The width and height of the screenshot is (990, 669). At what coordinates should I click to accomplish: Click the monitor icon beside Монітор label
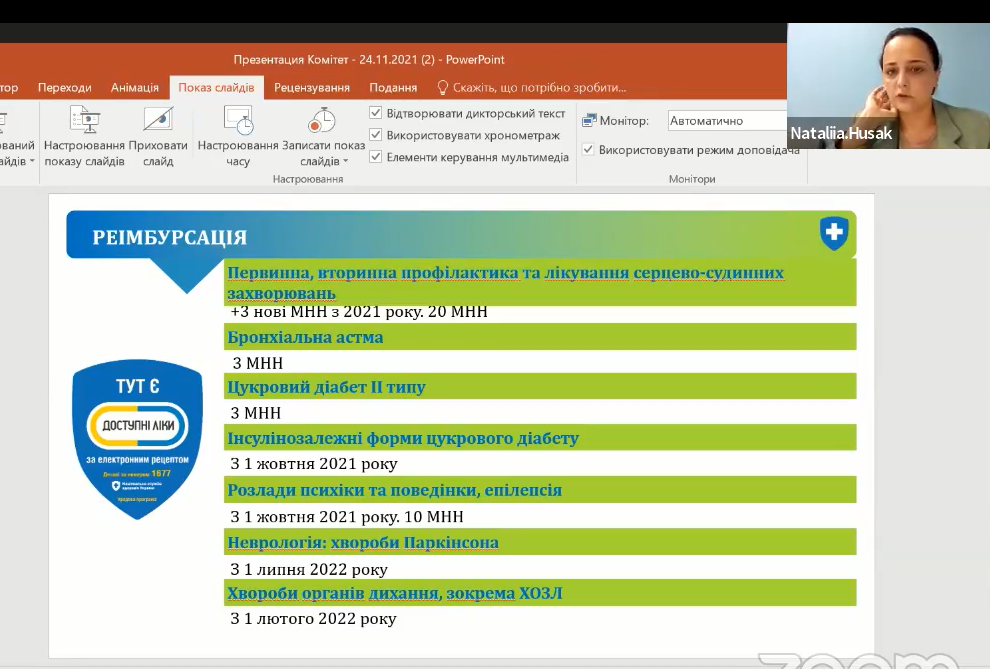click(589, 121)
